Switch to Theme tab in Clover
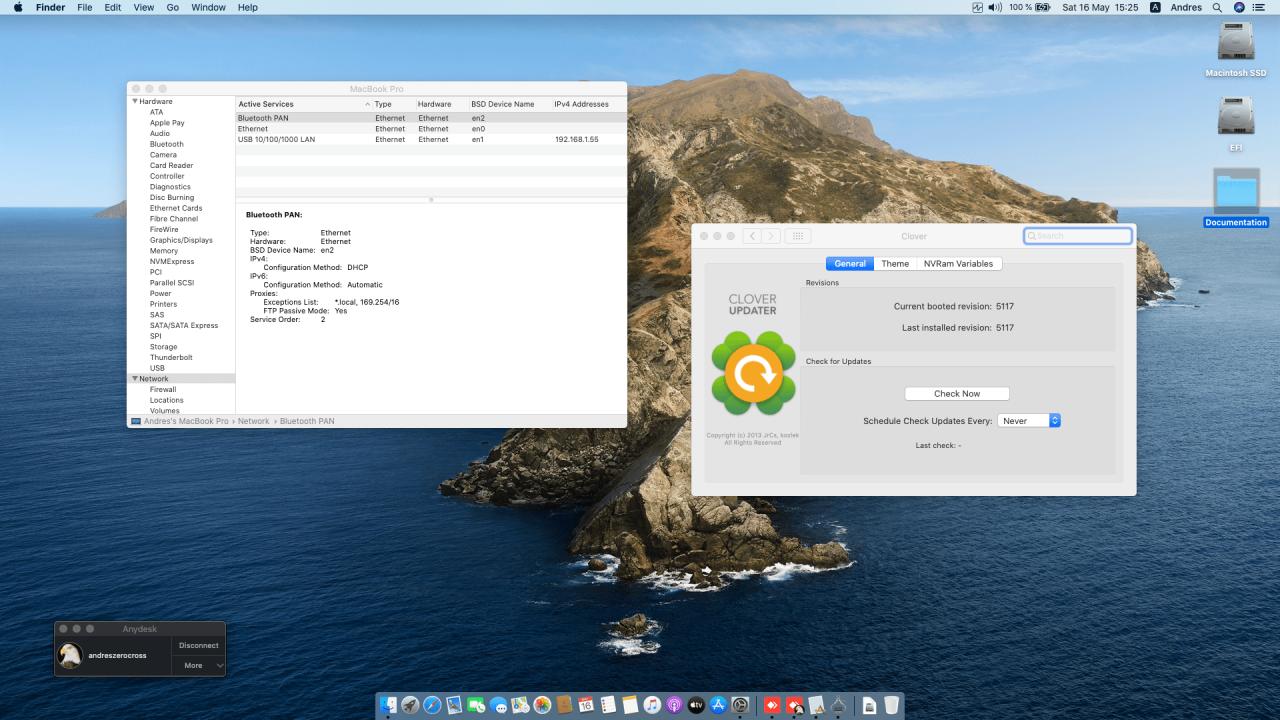The height and width of the screenshot is (720, 1280). pos(895,264)
